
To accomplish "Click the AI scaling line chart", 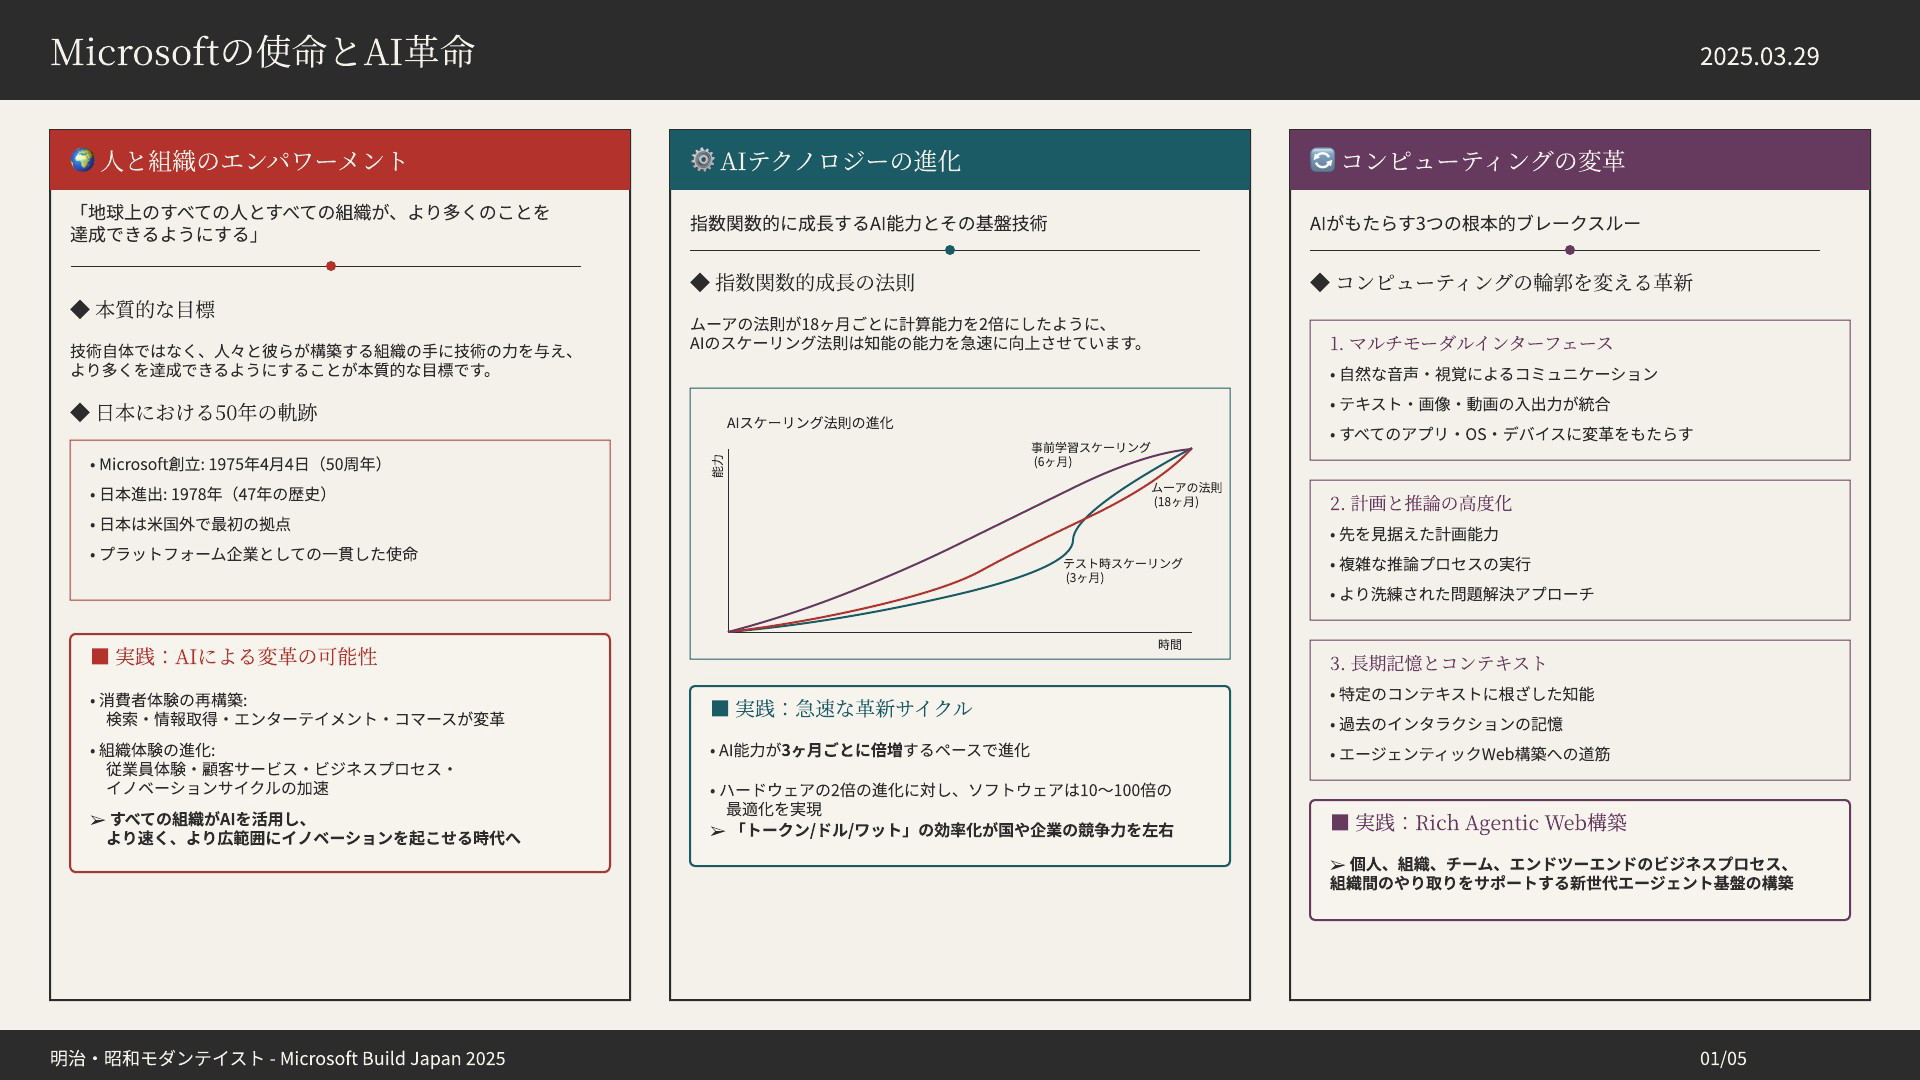I will coord(960,524).
